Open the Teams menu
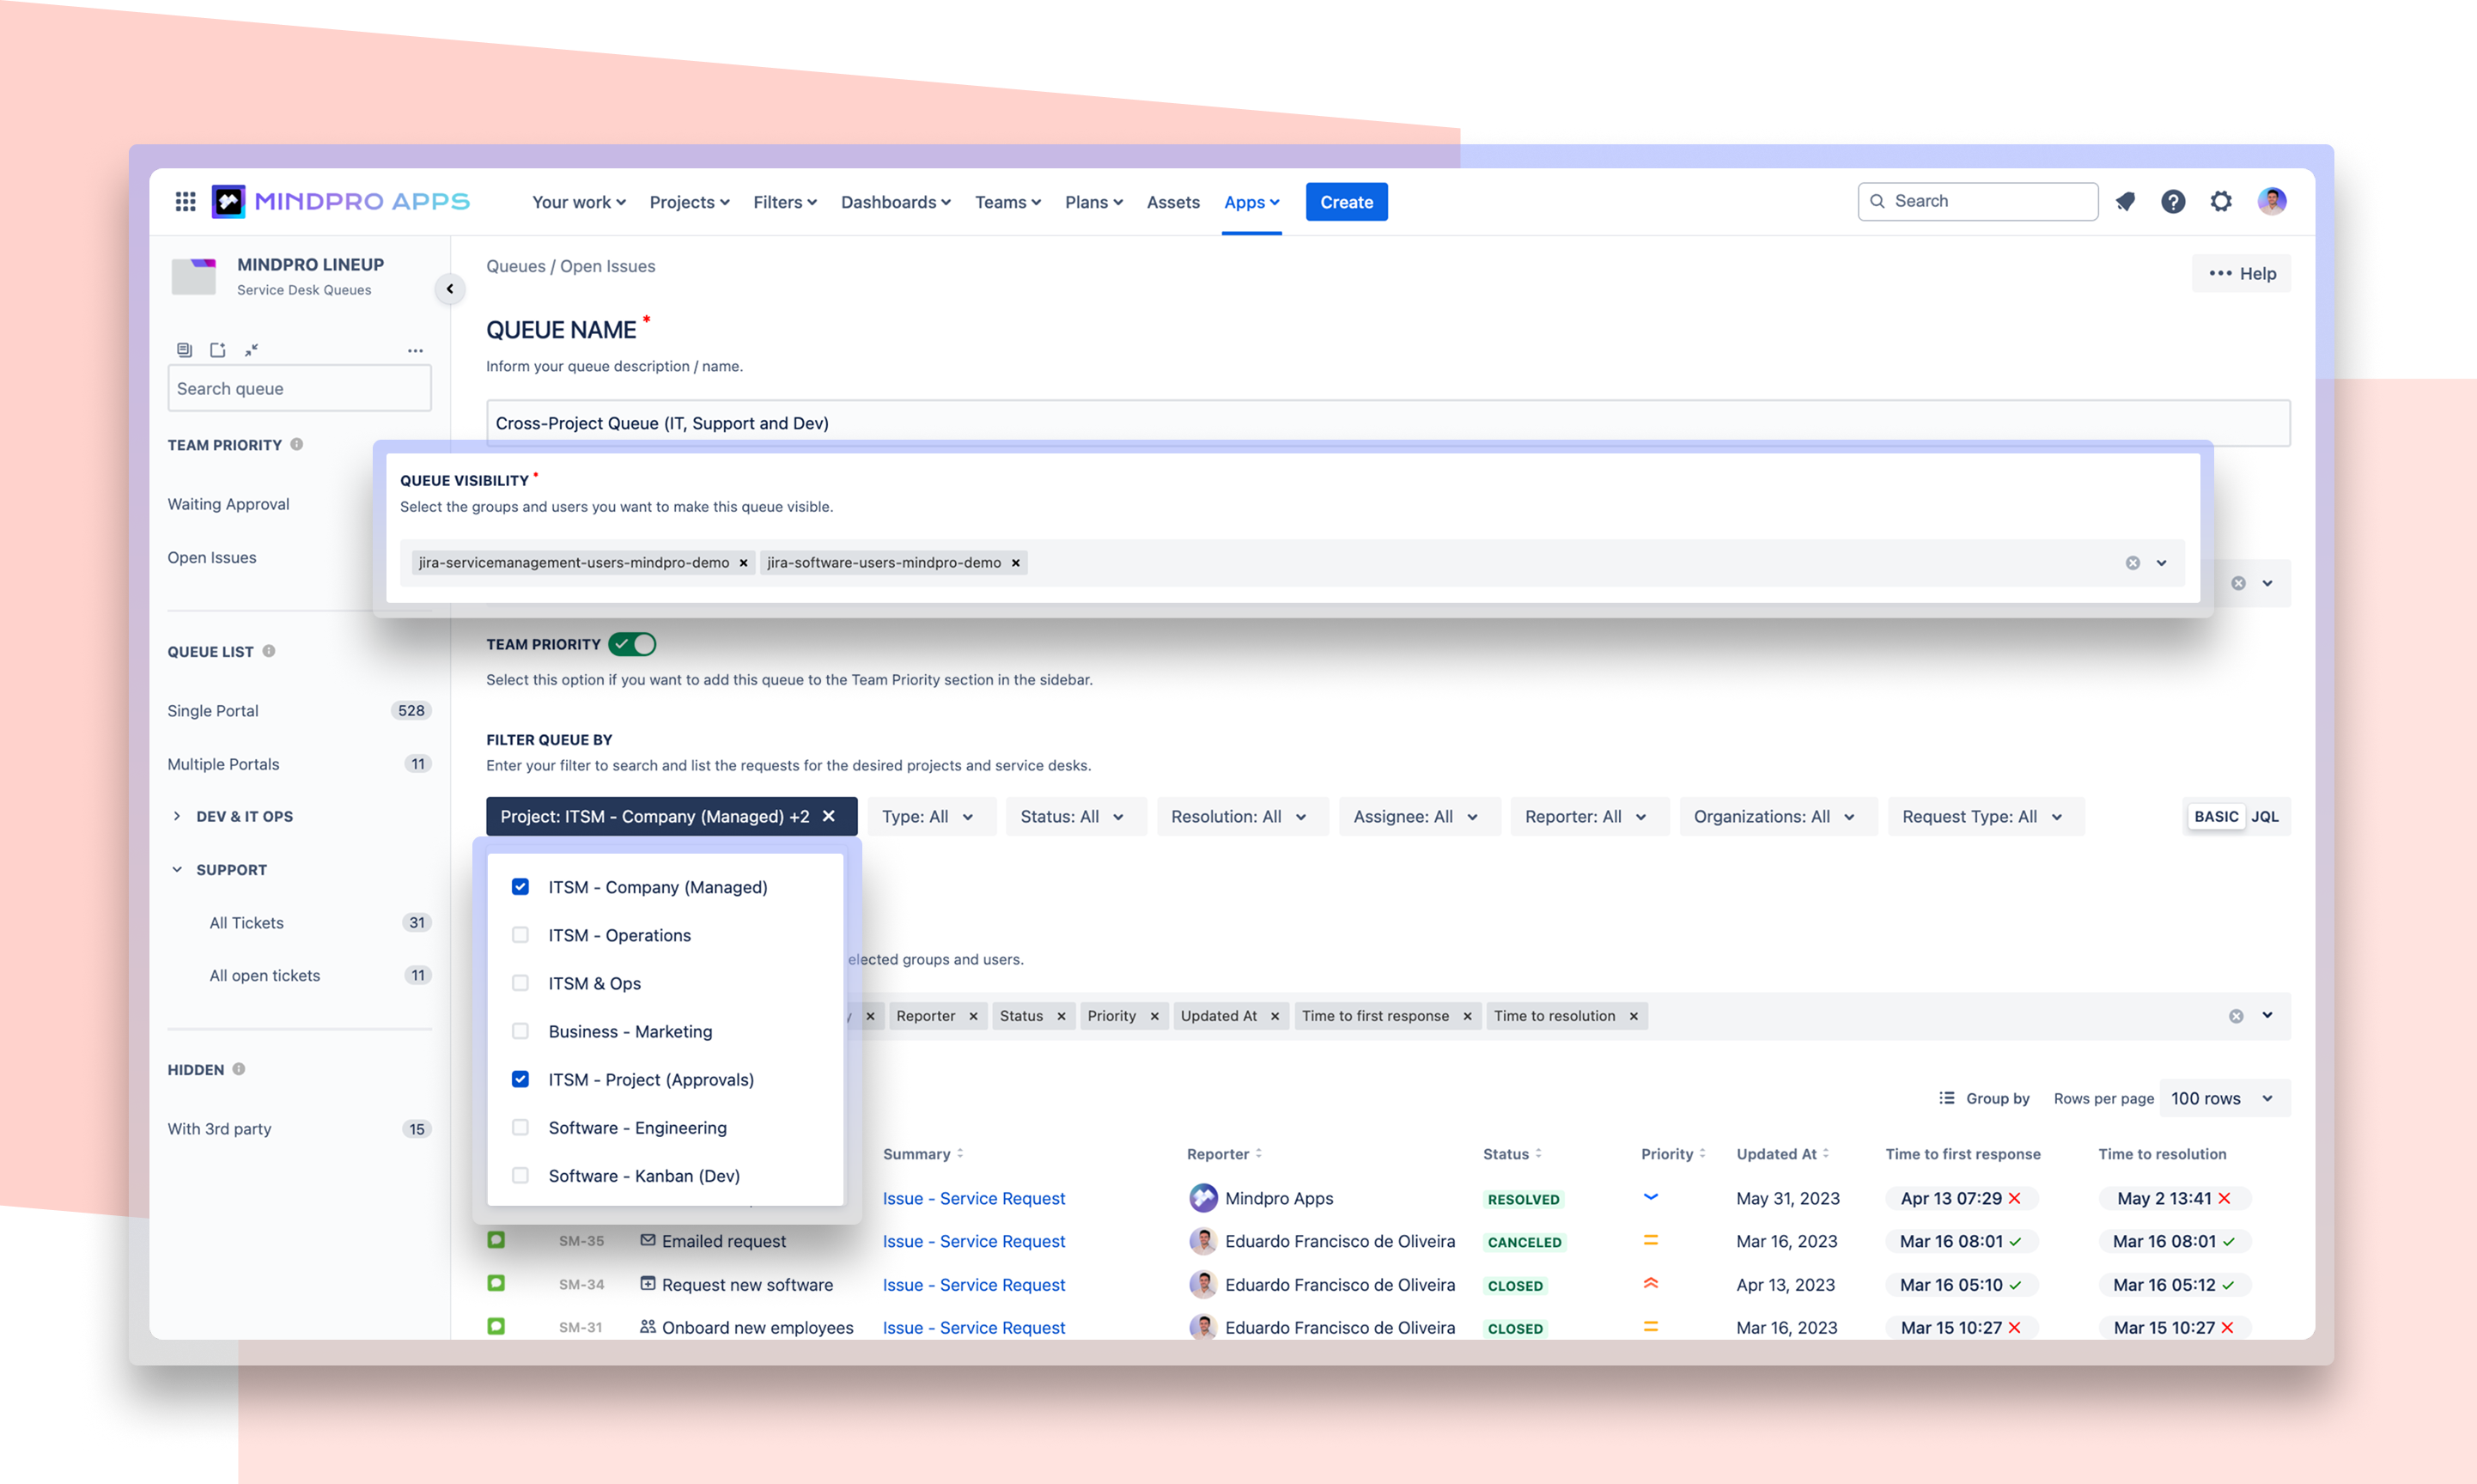The image size is (2477, 1484). pos(1008,202)
